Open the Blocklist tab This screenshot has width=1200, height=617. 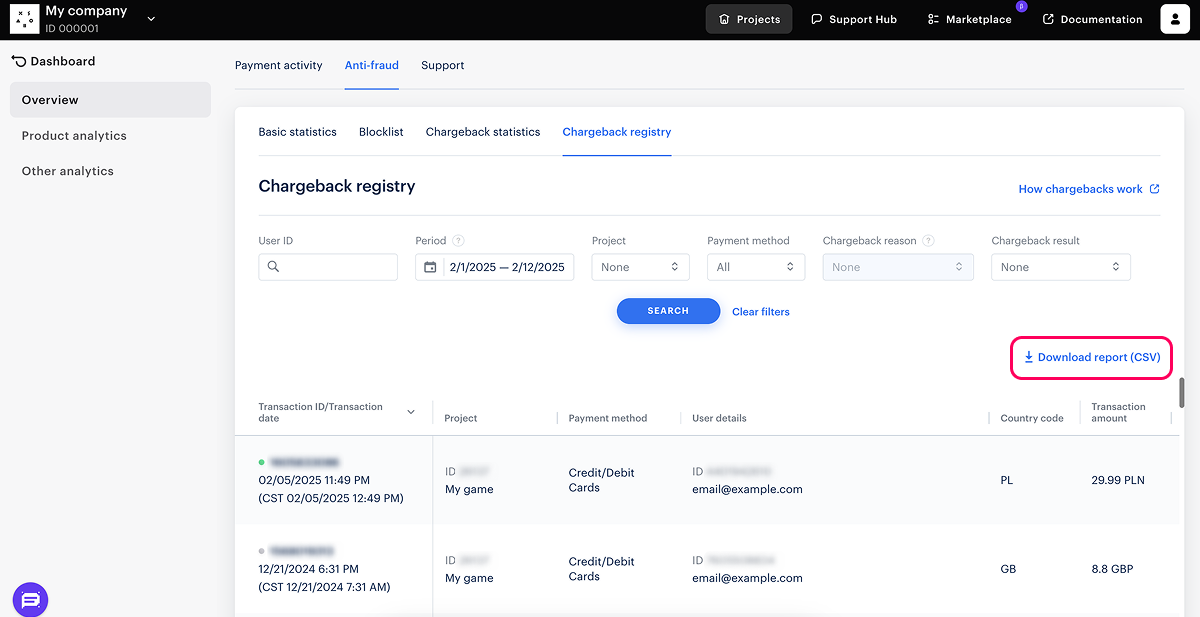[x=381, y=132]
